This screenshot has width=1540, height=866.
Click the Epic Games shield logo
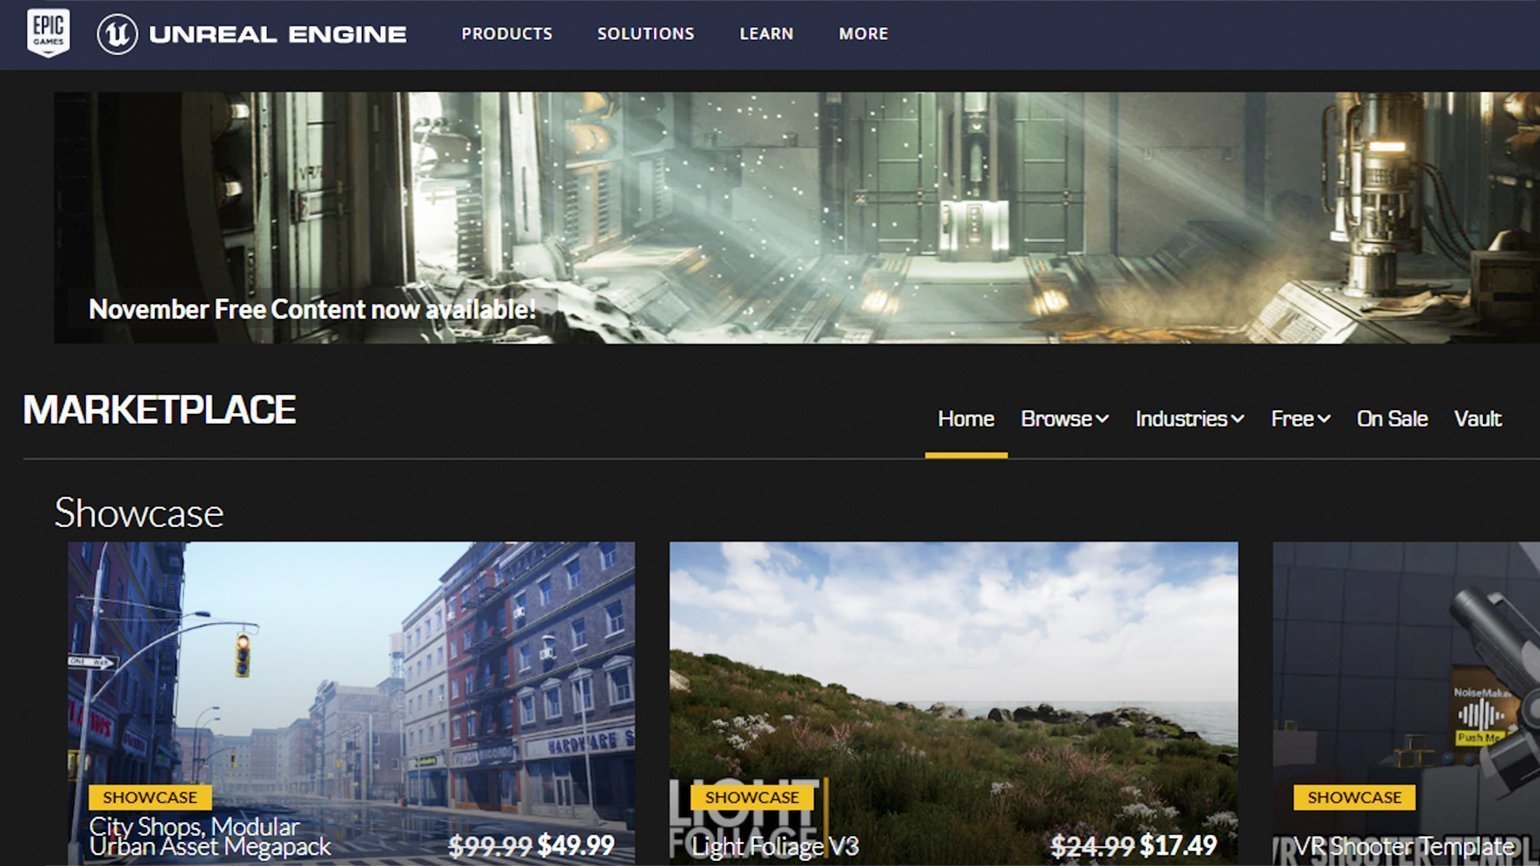[48, 33]
